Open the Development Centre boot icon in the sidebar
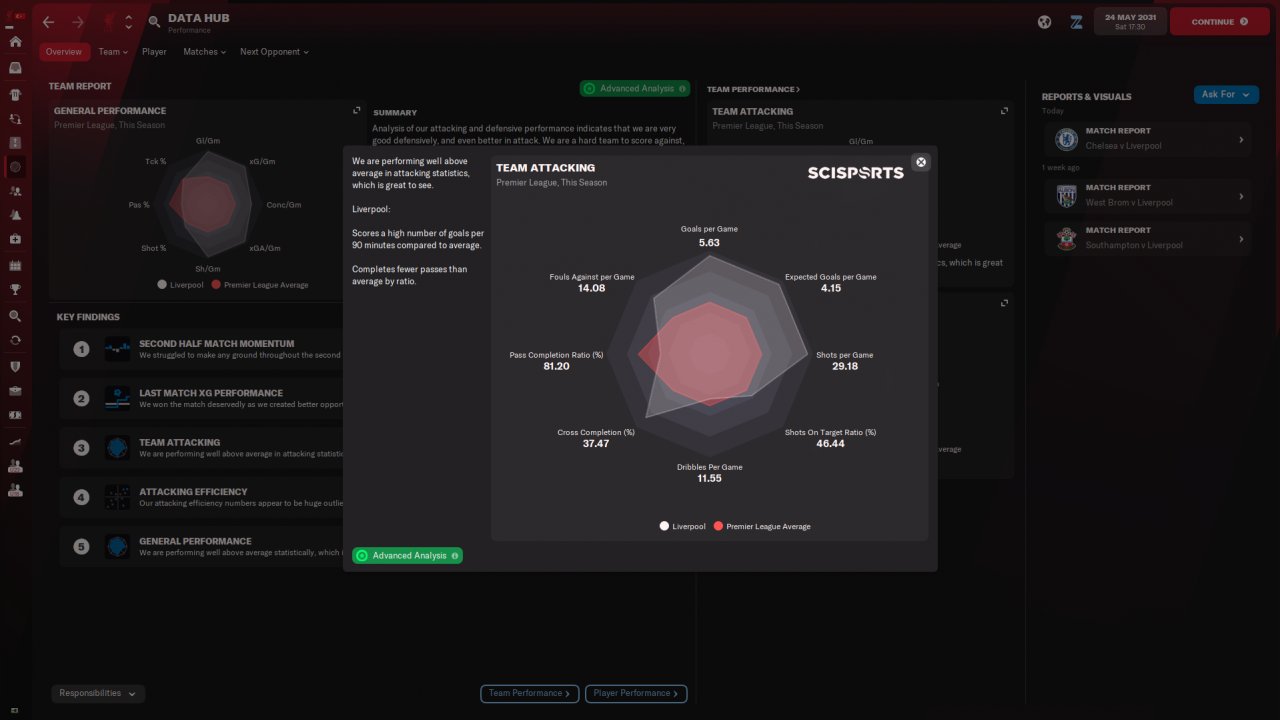Screen dimensions: 1280x720 click(15, 441)
